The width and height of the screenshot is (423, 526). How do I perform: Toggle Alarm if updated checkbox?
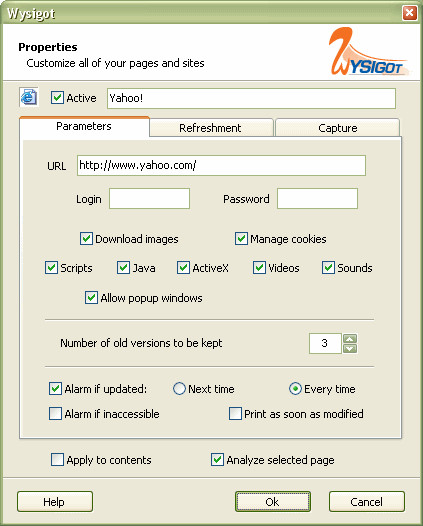pyautogui.click(x=55, y=388)
